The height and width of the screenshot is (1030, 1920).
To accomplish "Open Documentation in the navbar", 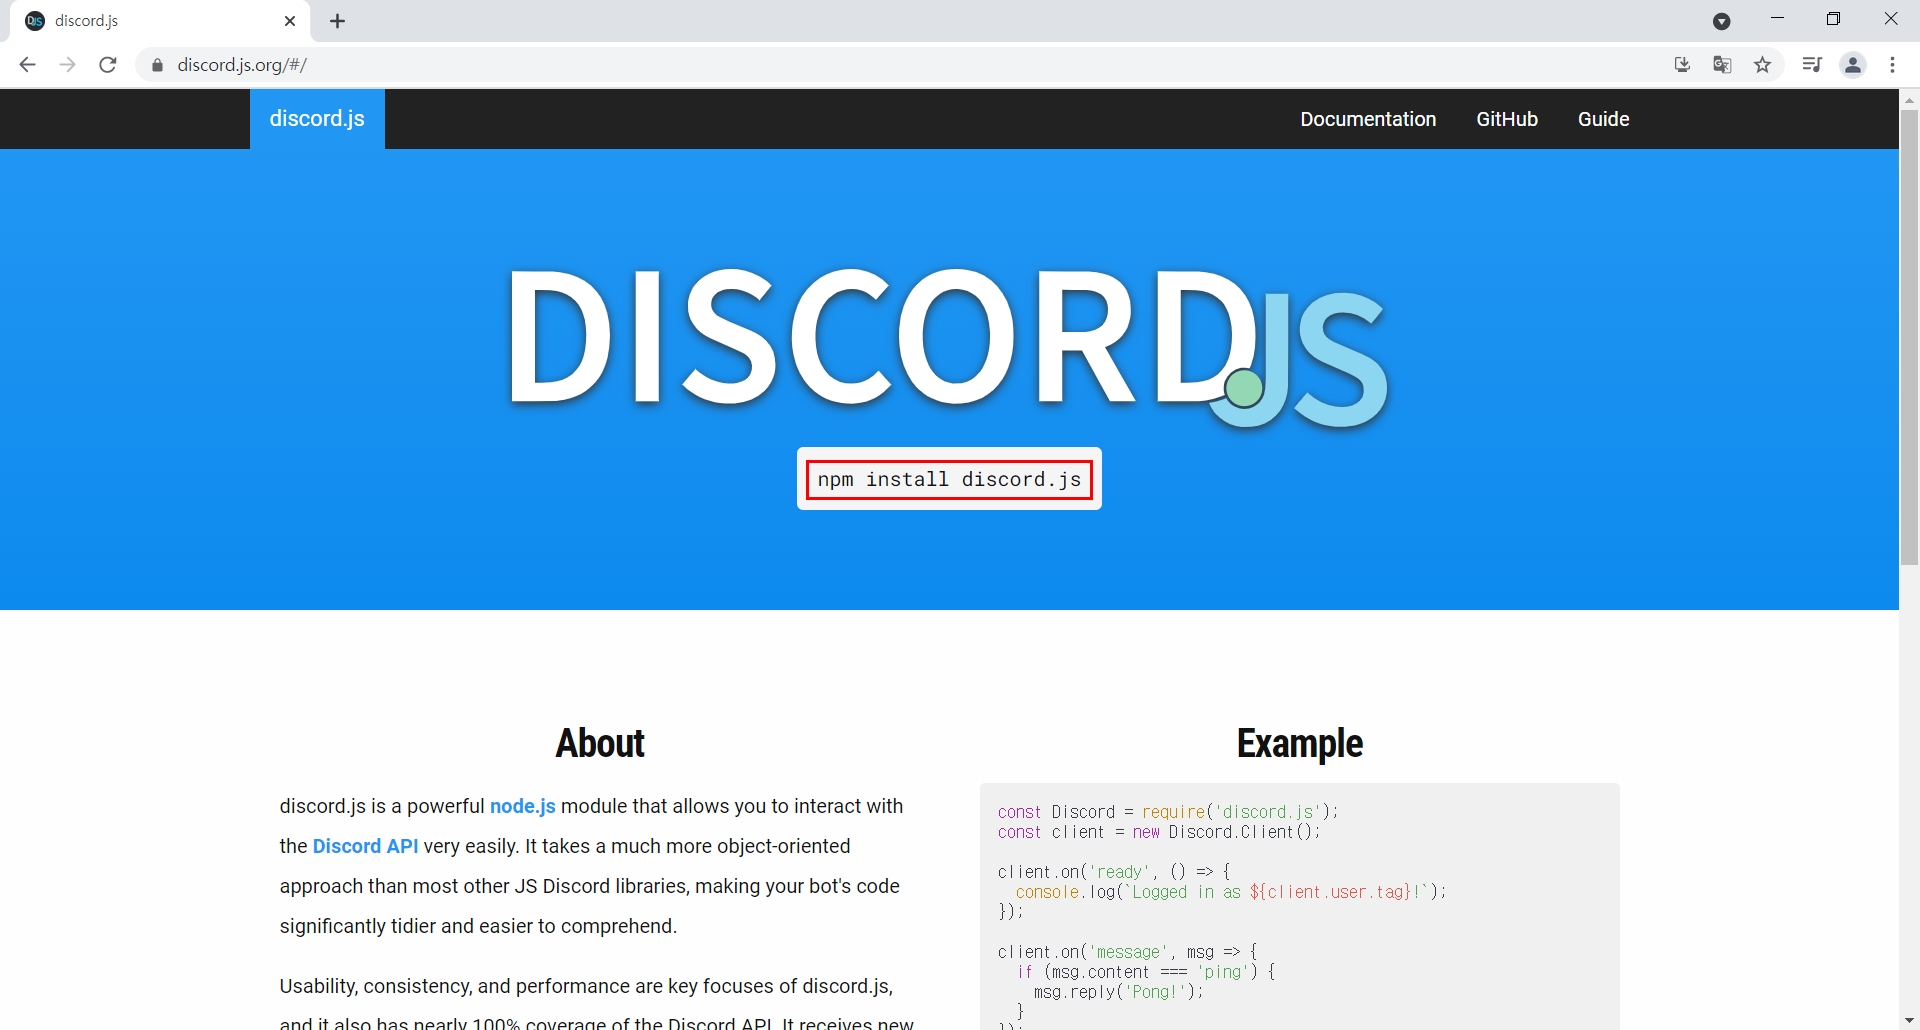I will (1368, 119).
